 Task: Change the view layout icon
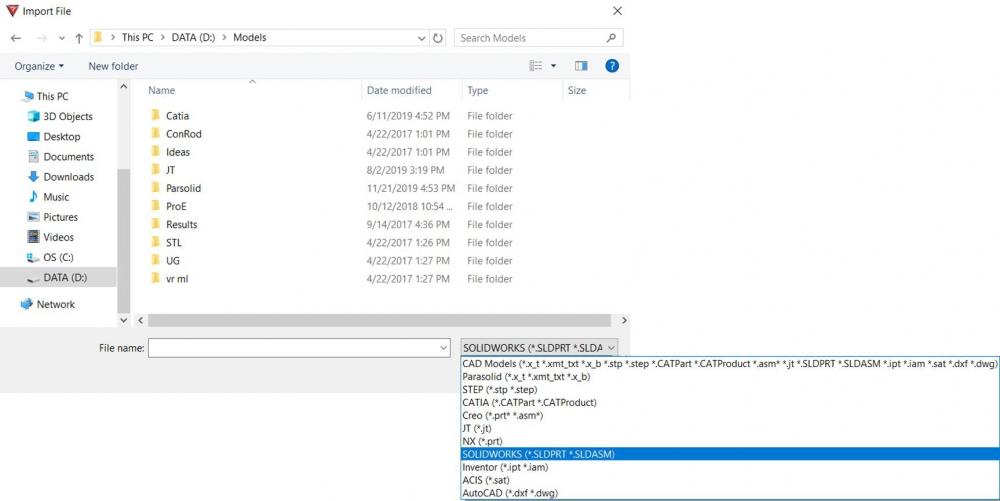coord(536,66)
